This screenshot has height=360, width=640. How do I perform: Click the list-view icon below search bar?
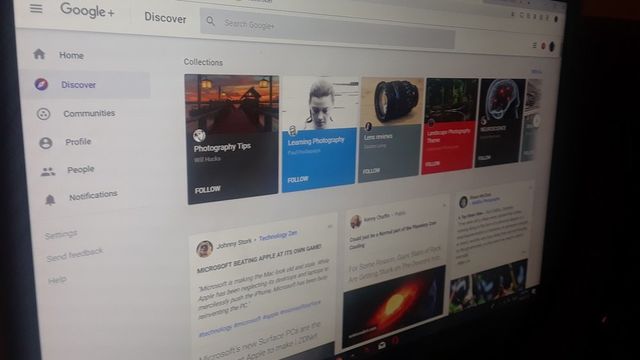click(534, 45)
